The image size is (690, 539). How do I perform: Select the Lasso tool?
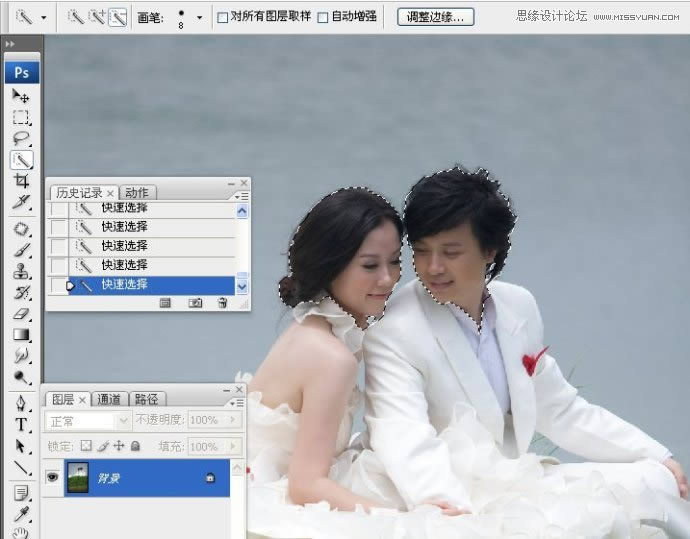(x=21, y=138)
